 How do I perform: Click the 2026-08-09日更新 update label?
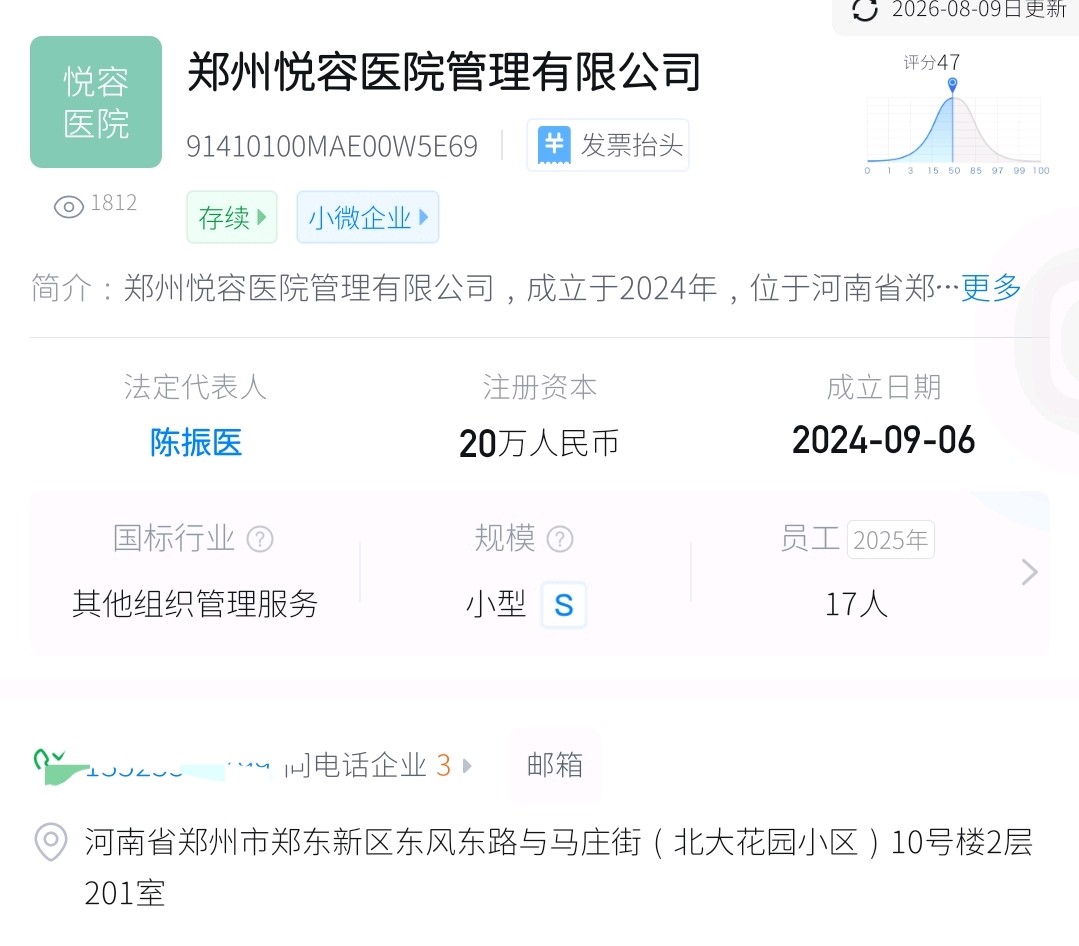point(979,10)
